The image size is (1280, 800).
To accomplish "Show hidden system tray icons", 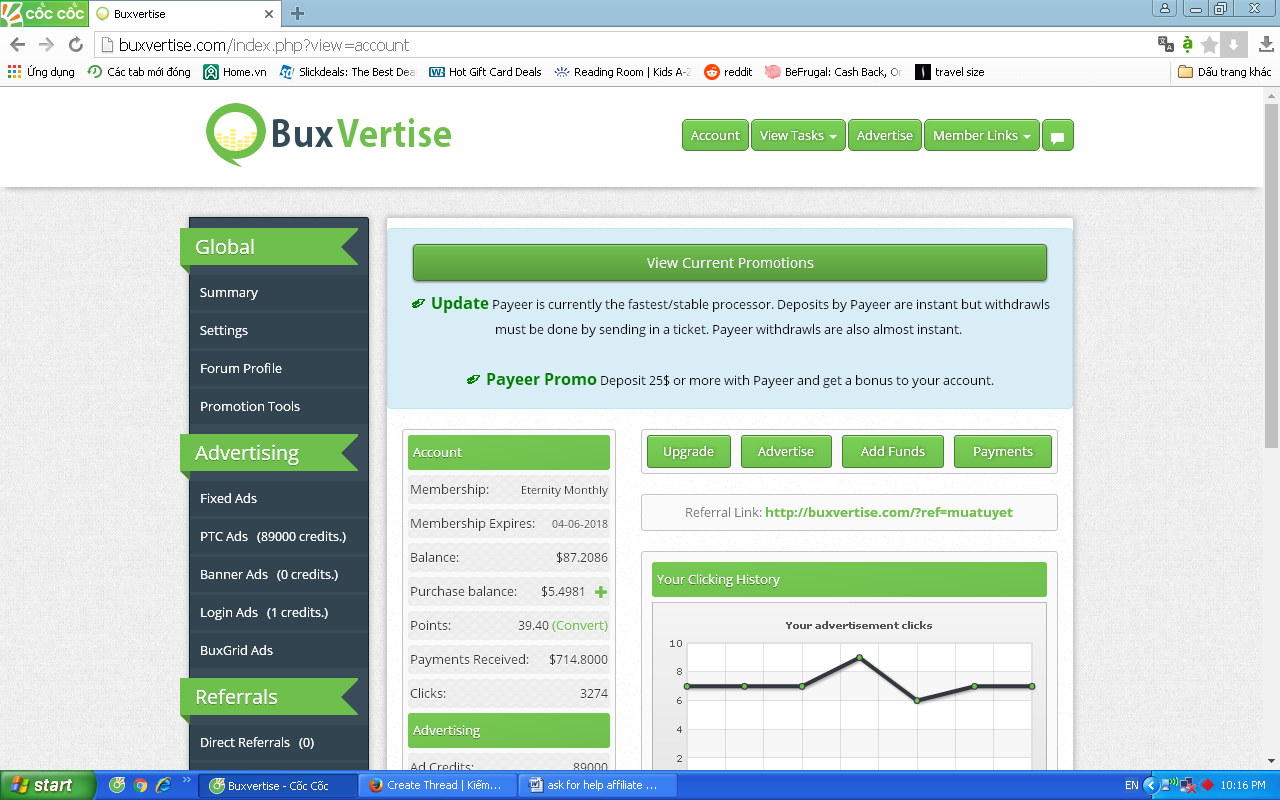I will [1150, 785].
